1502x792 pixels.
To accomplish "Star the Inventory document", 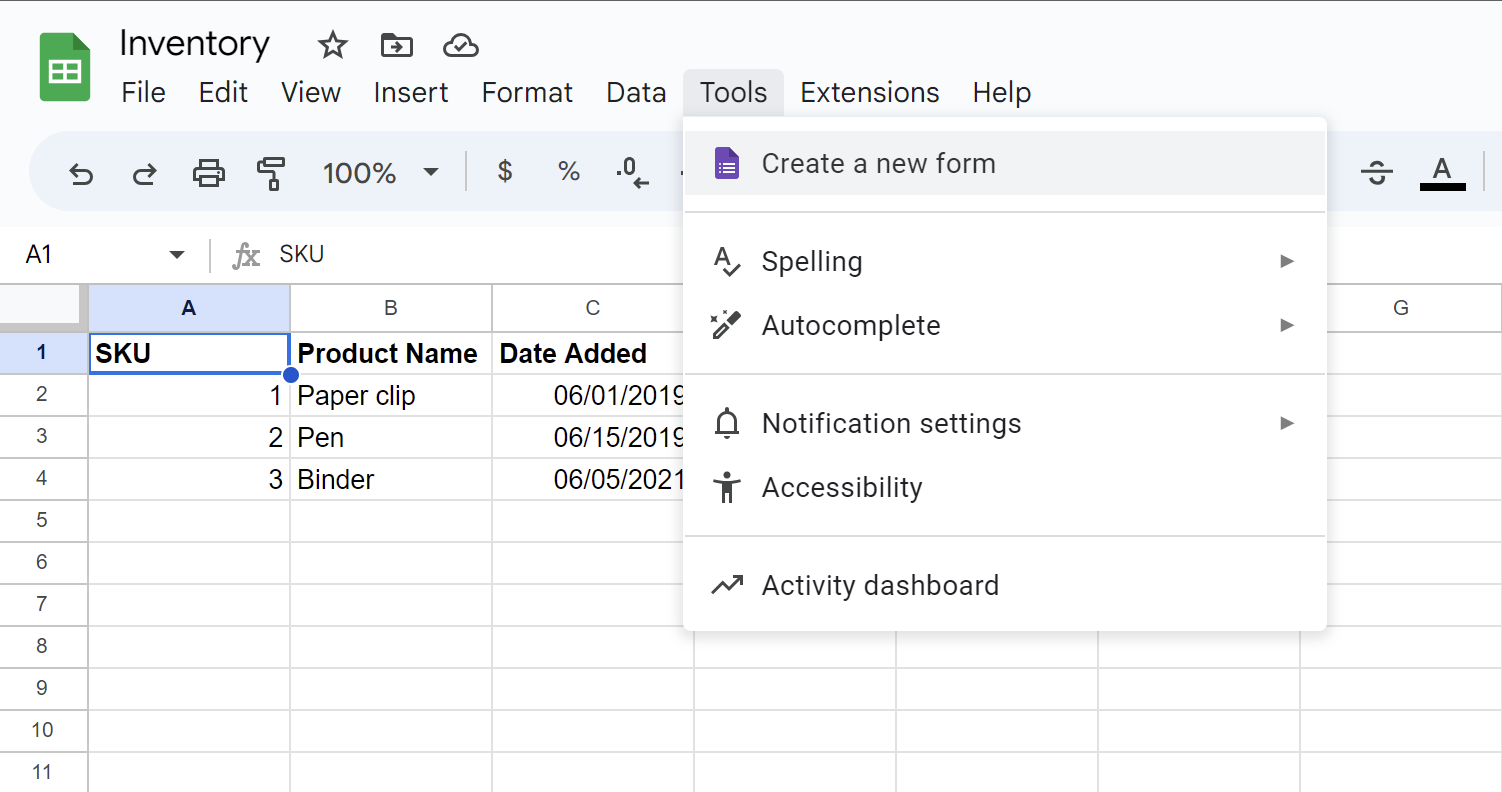I will tap(332, 45).
